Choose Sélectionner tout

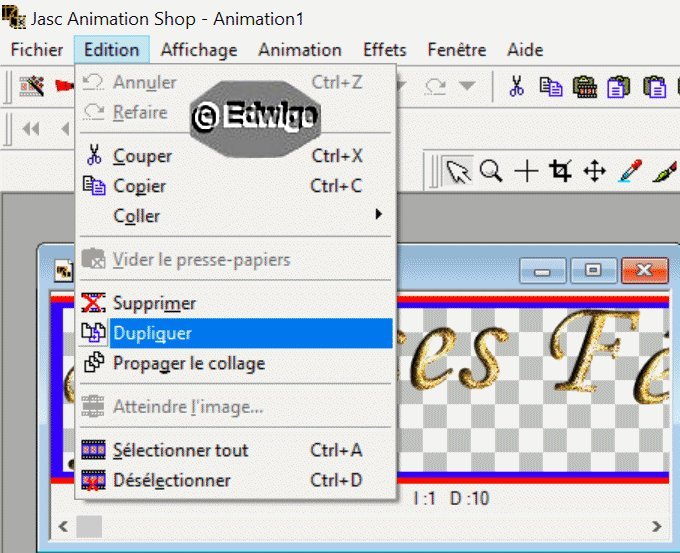pos(236,450)
